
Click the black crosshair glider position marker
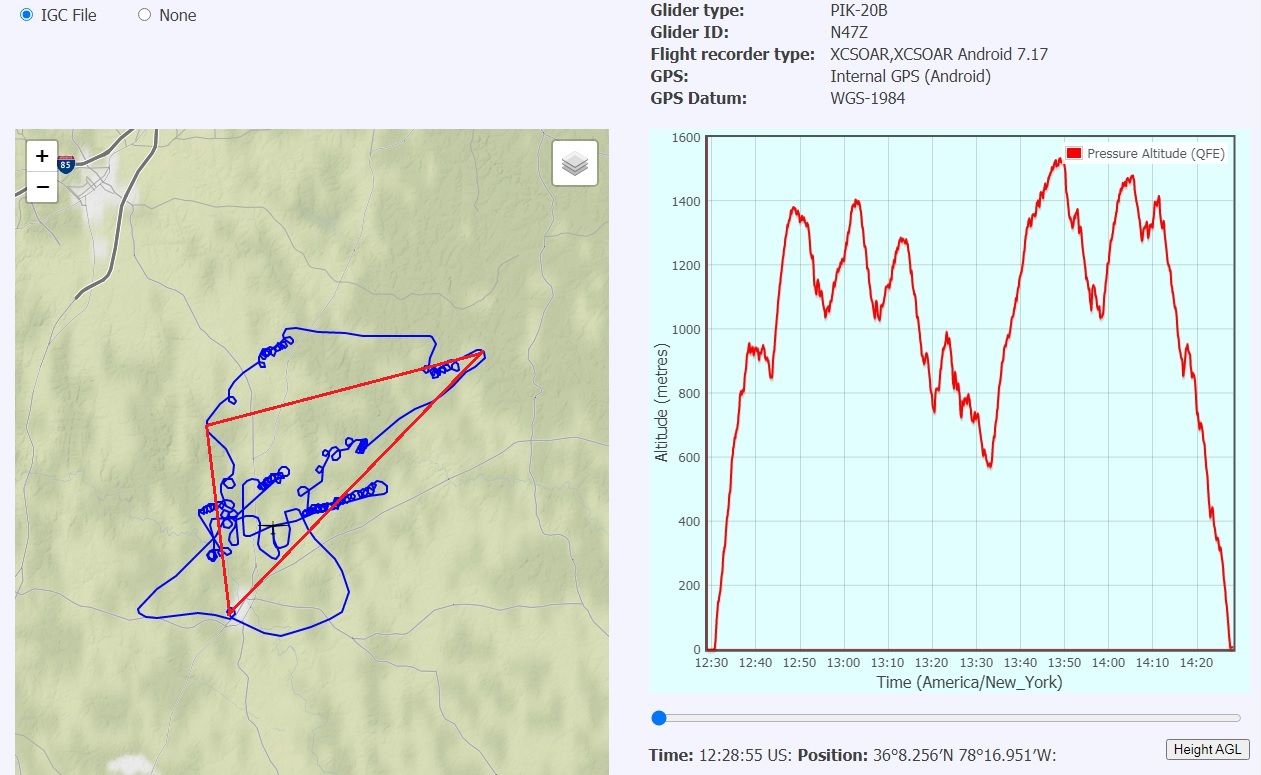point(273,528)
